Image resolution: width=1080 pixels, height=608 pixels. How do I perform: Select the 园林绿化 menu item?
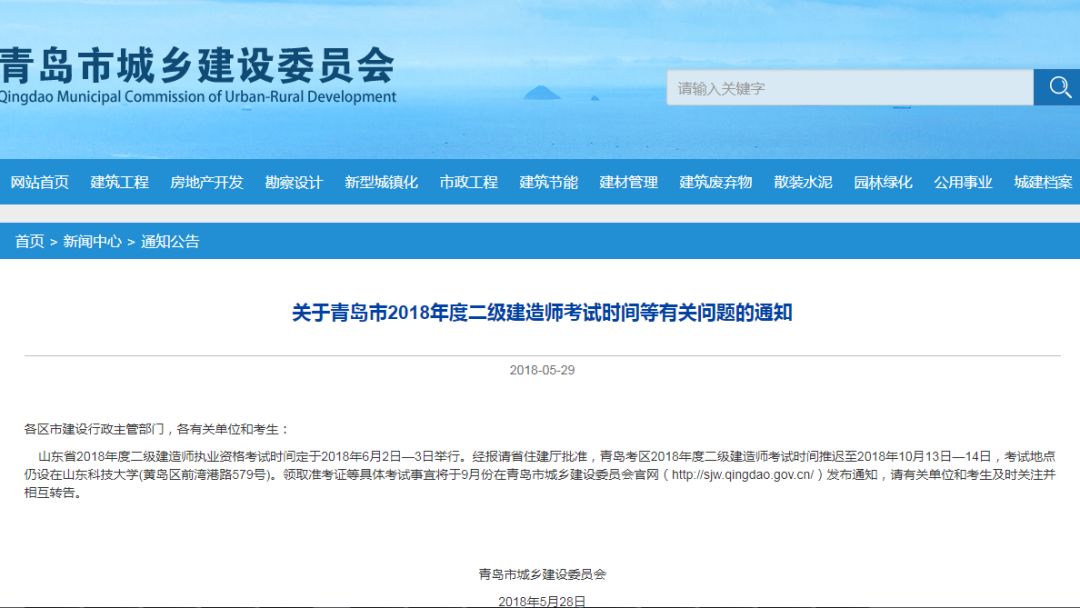(882, 182)
